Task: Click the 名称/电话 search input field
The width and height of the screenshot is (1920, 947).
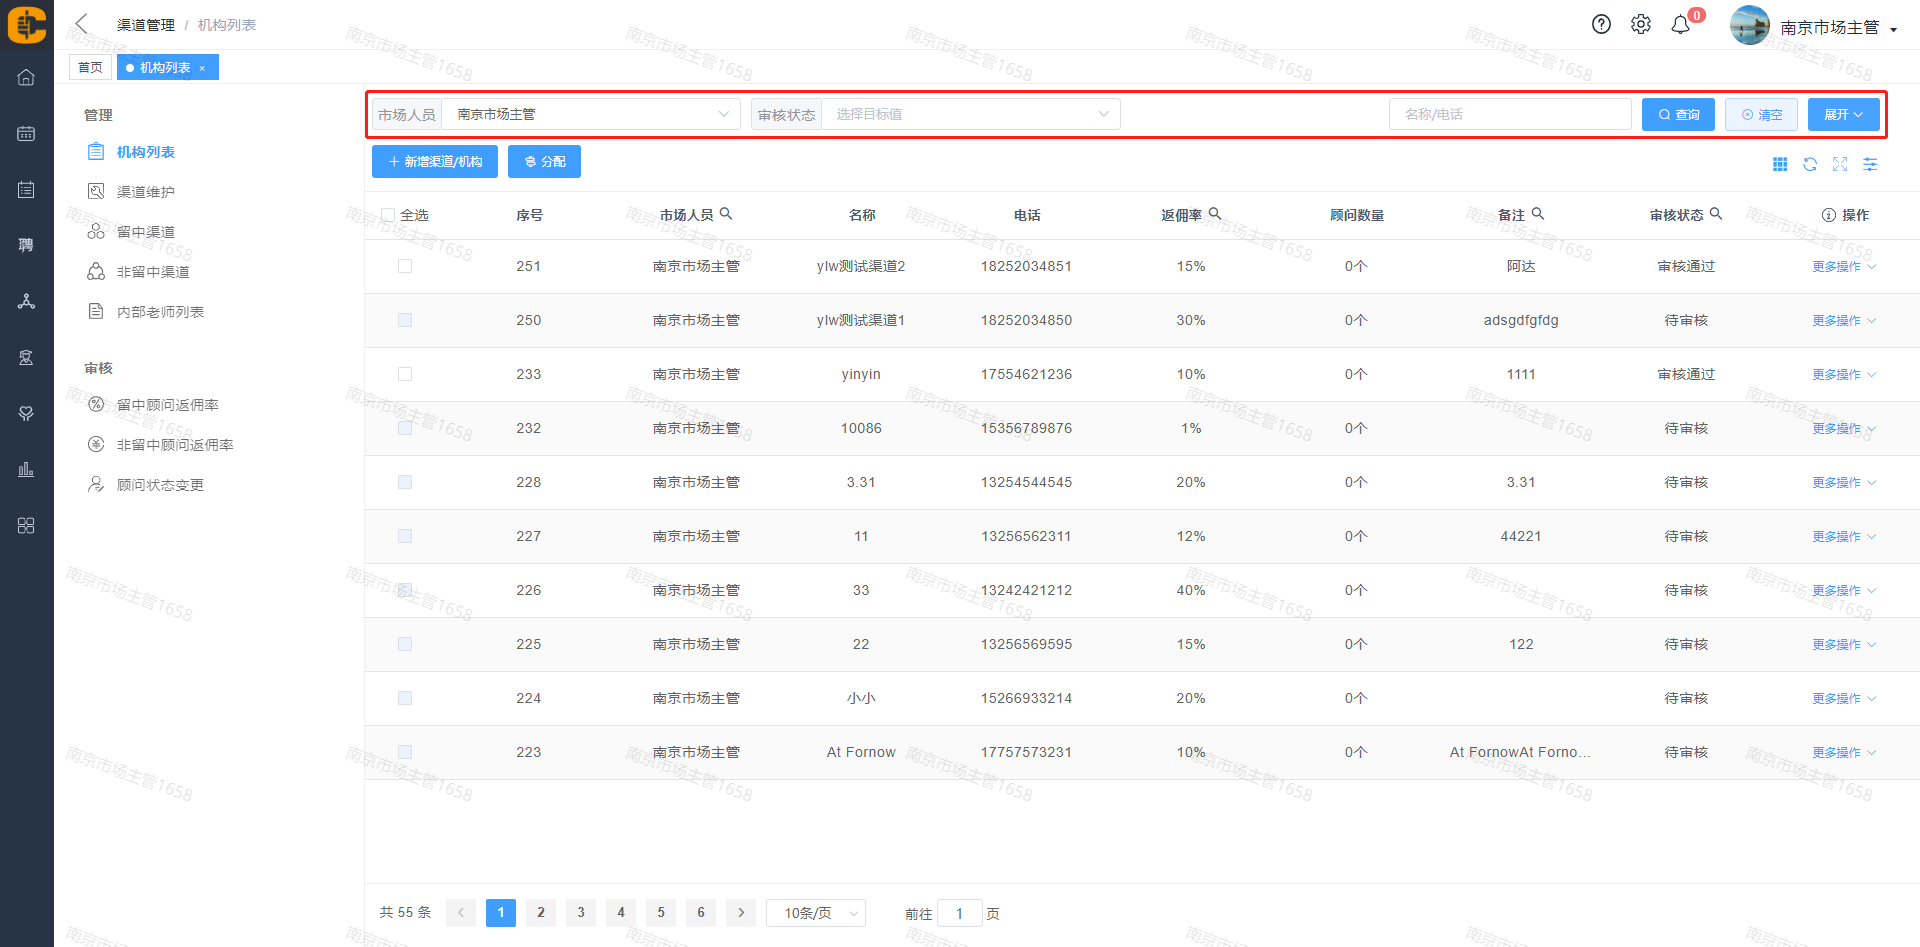Action: pyautogui.click(x=1510, y=115)
